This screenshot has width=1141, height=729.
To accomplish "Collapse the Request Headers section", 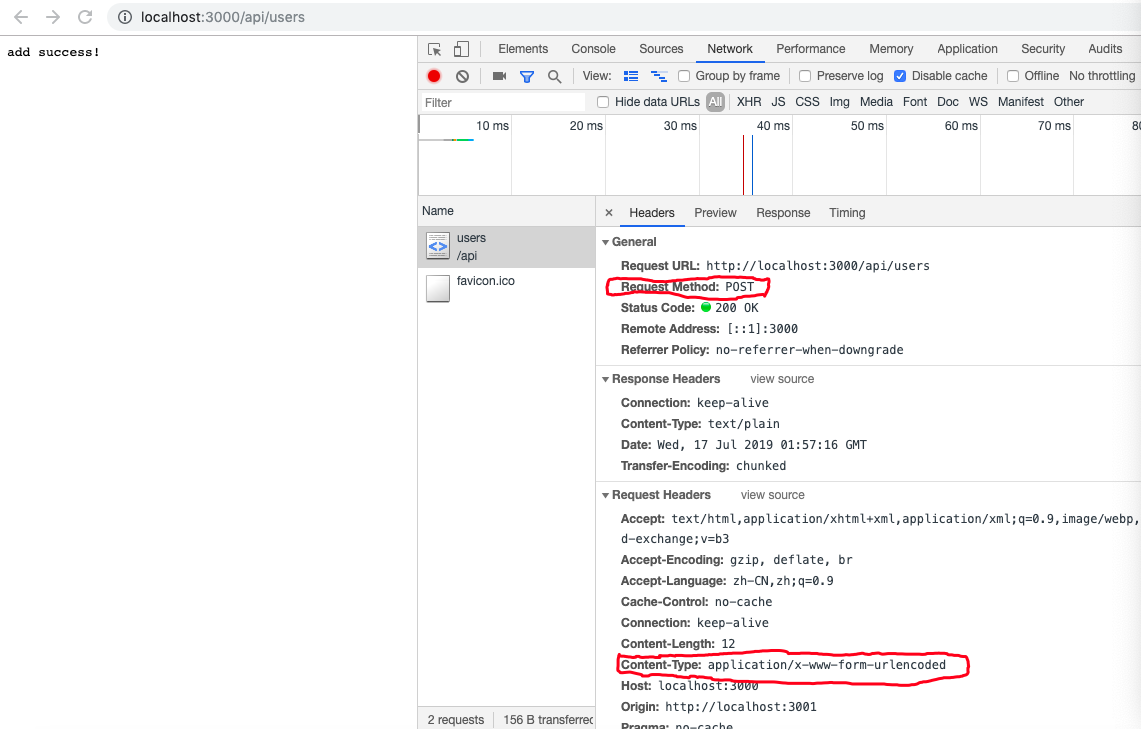I will pyautogui.click(x=606, y=494).
